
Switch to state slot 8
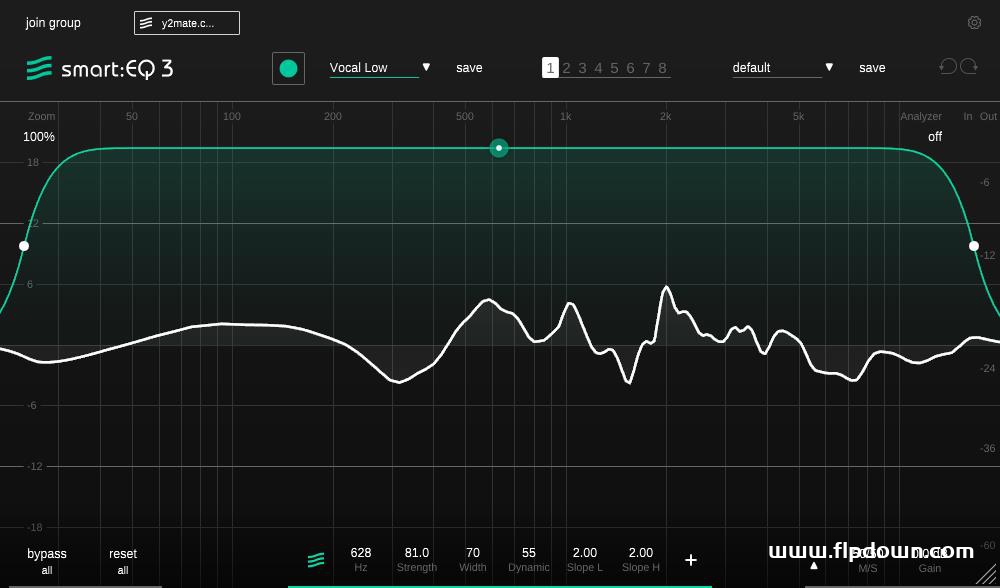[x=662, y=68]
